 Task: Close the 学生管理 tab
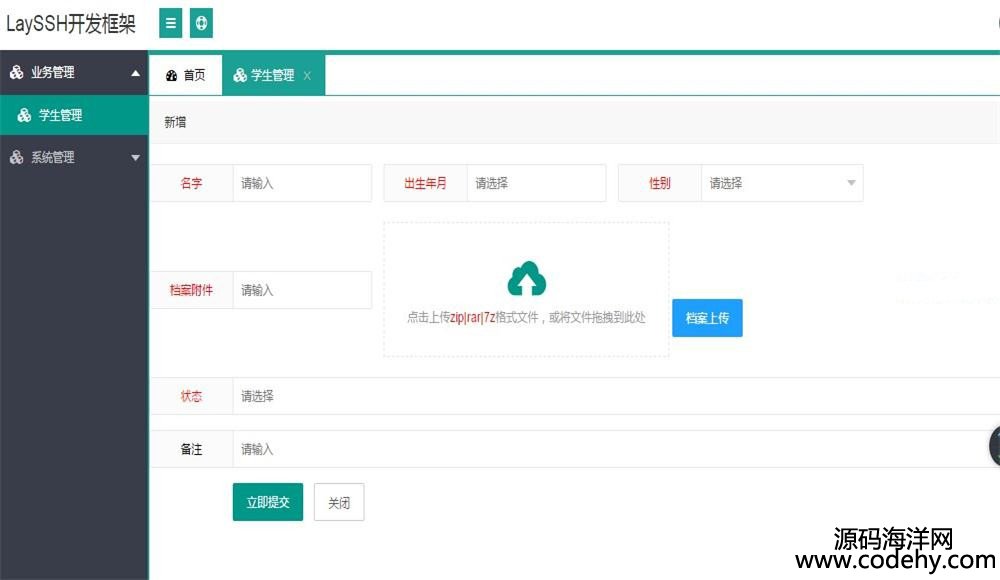(x=307, y=75)
